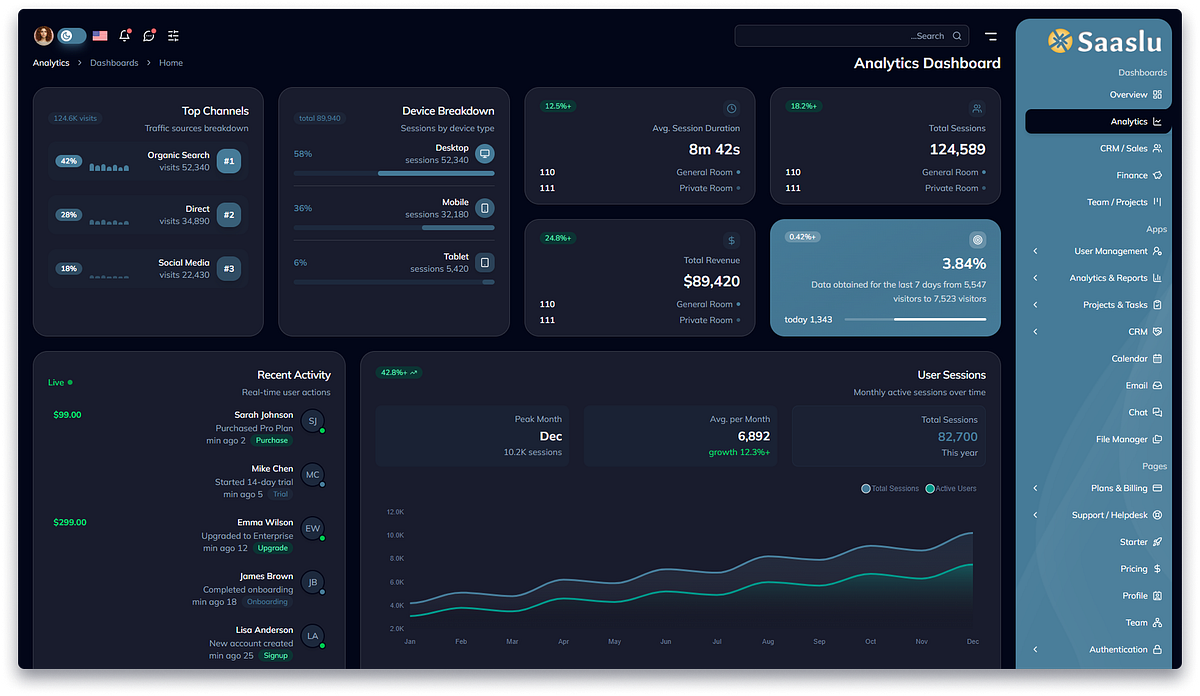Screen dimensions: 1200x696
Task: Open the Profile page
Action: pos(1097,596)
